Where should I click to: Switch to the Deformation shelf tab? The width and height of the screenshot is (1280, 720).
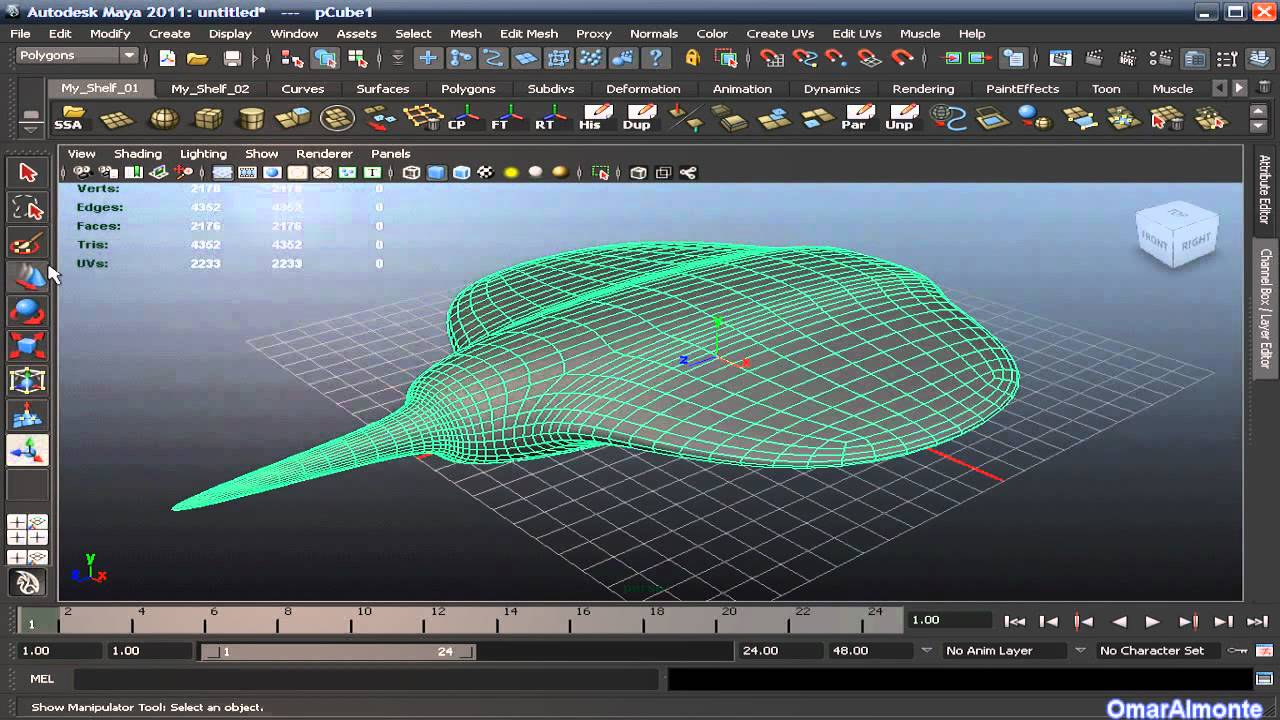pyautogui.click(x=643, y=88)
